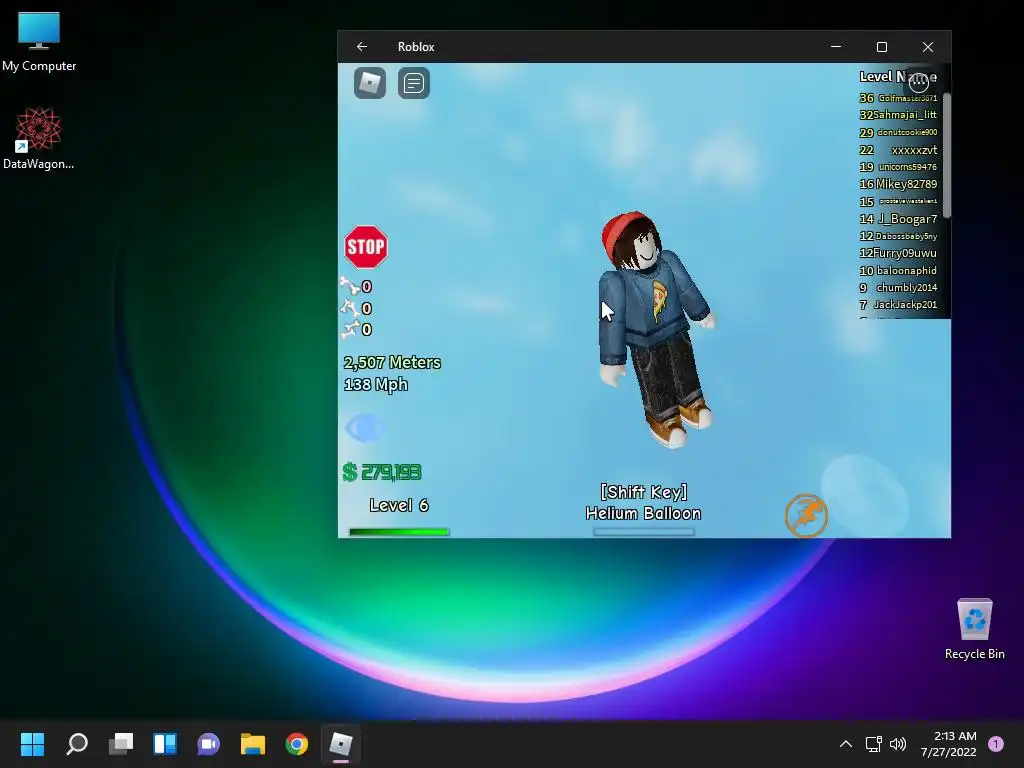
Task: Open the Recycle Bin on the desktop
Action: (974, 629)
